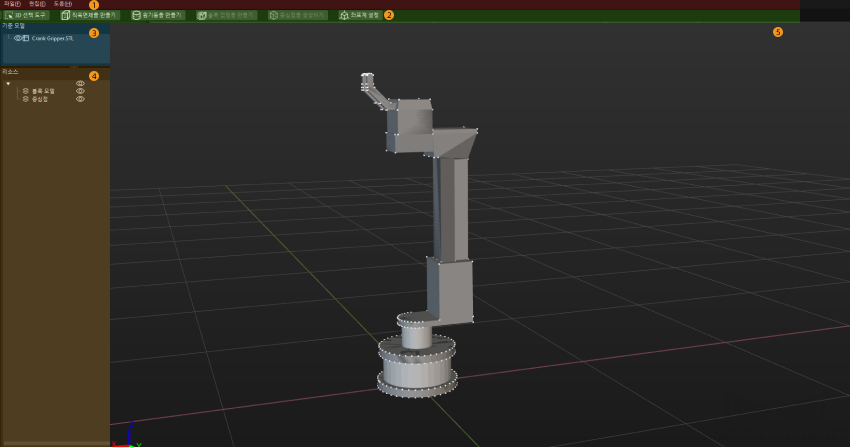Click the layer icon next to 볼록 모델
This screenshot has width=850, height=447.
pos(26,91)
